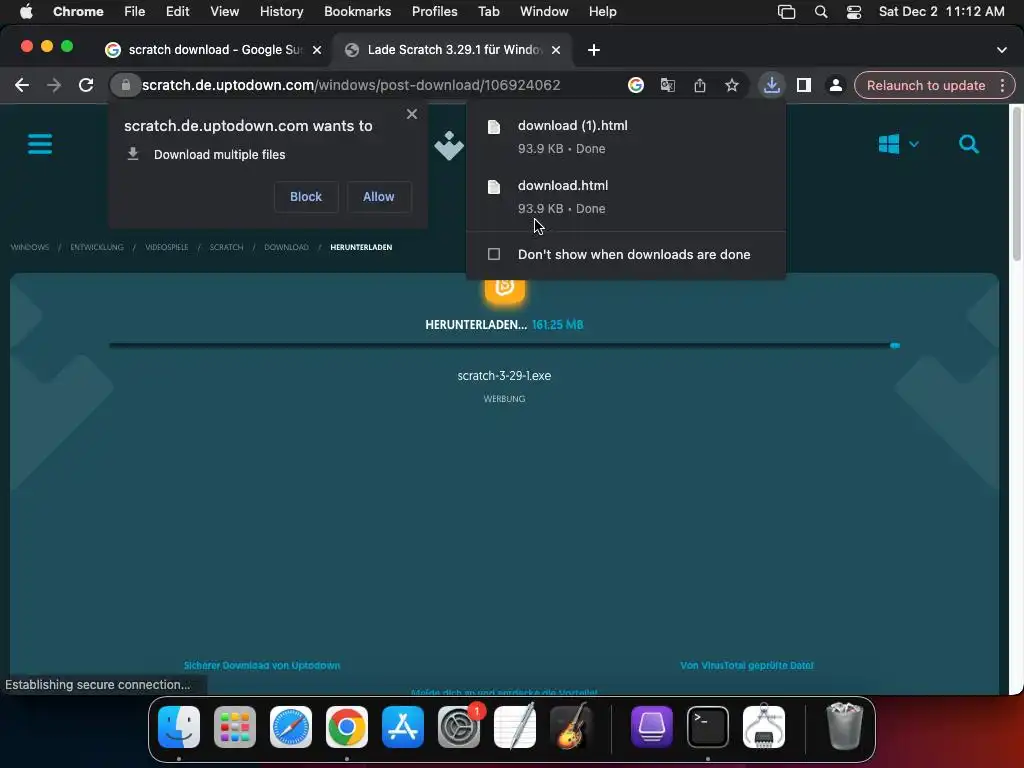Open the translate page icon
Image resolution: width=1024 pixels, height=768 pixels.
(x=667, y=86)
